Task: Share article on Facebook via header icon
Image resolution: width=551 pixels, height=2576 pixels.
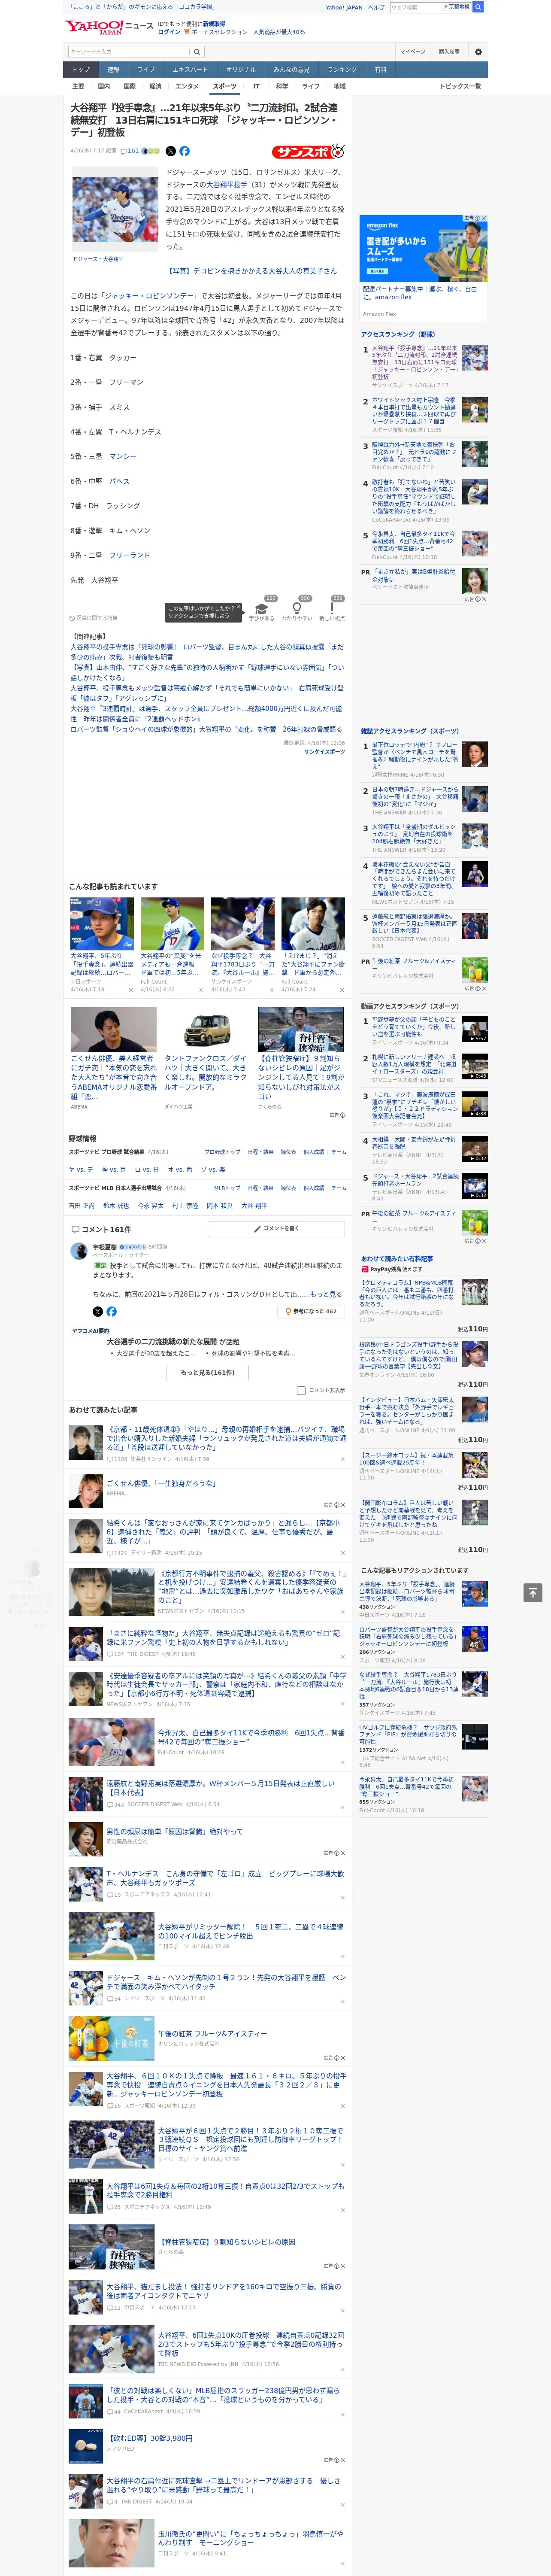Action: [x=184, y=151]
